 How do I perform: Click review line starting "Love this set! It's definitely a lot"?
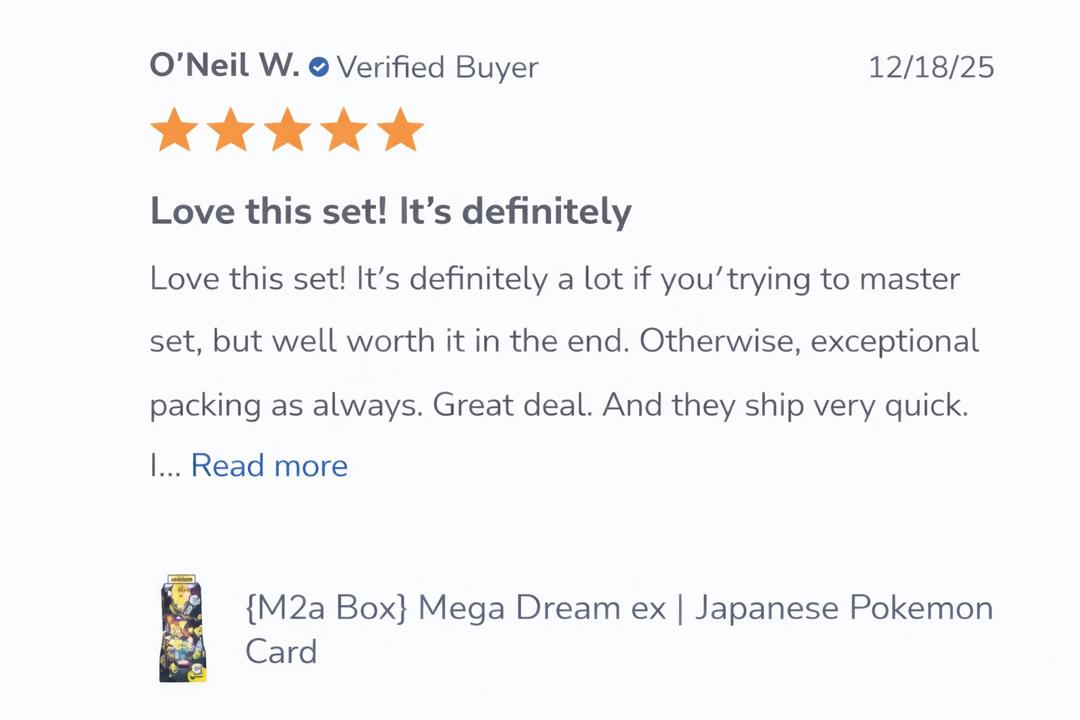point(554,278)
